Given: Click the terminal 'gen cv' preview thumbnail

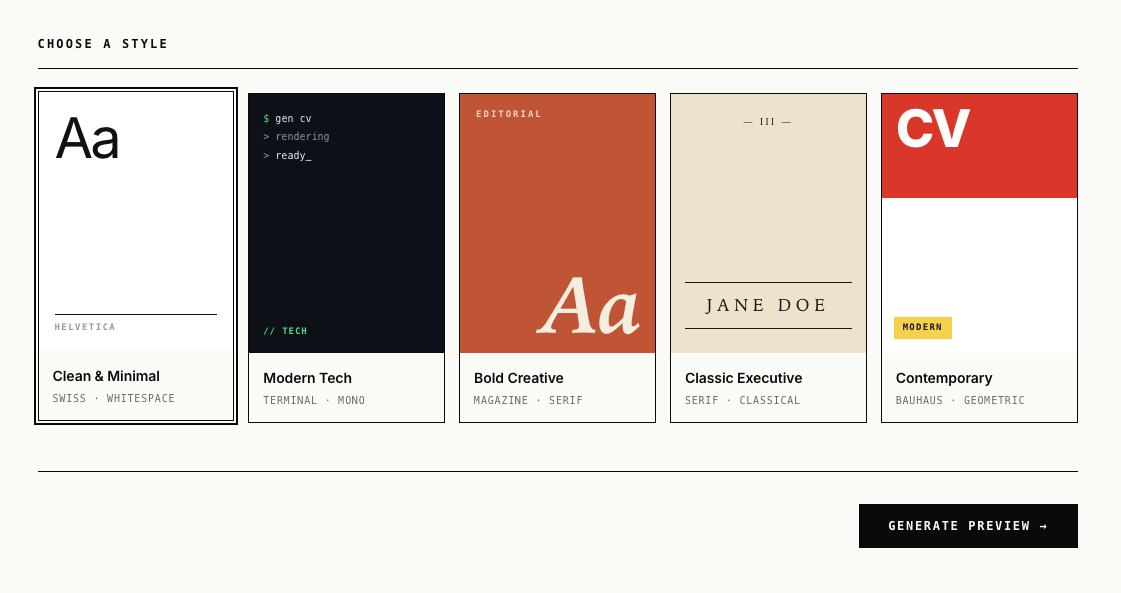Looking at the screenshot, I should [x=347, y=223].
